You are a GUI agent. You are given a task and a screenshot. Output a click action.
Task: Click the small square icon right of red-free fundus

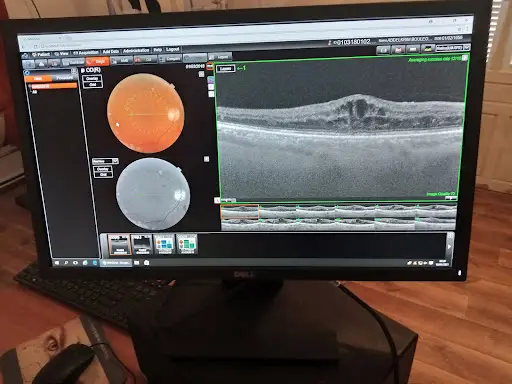pos(206,159)
